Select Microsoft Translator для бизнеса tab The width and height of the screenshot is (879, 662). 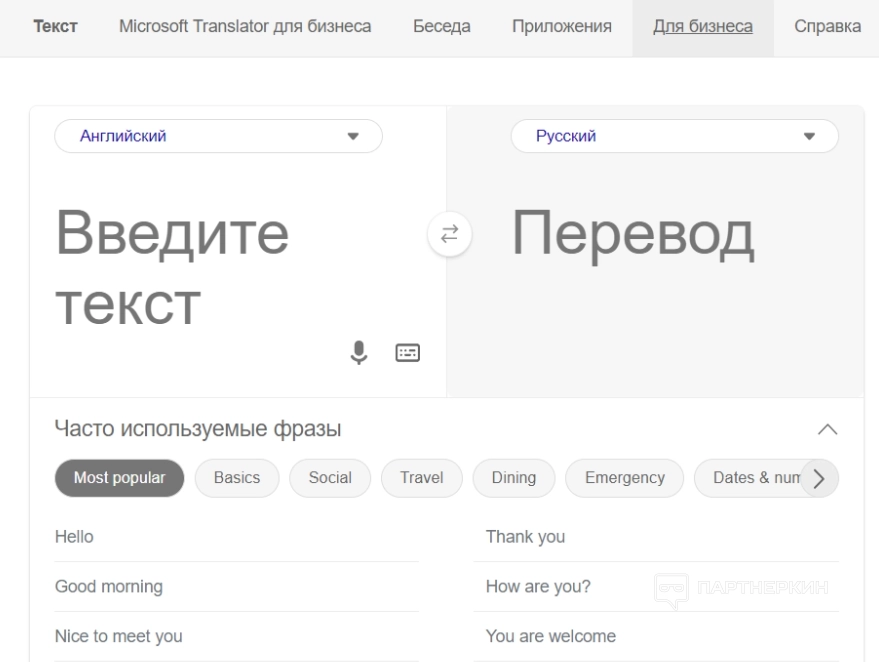[245, 26]
